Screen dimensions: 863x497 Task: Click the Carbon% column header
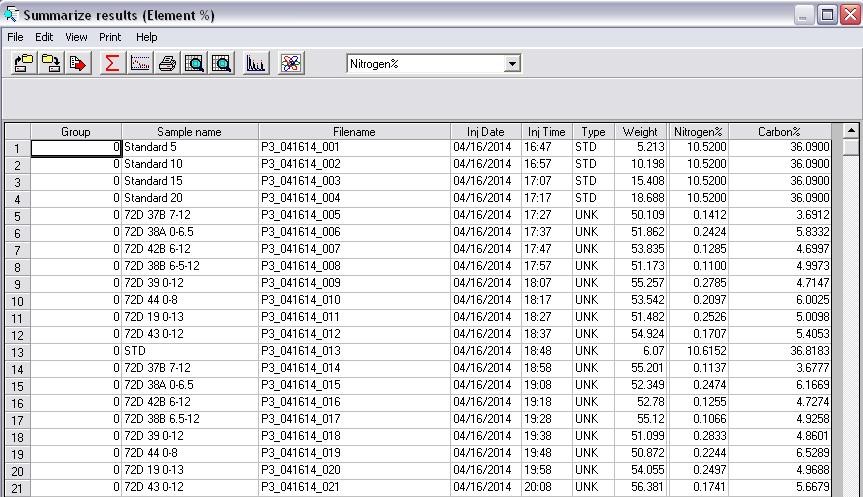tap(779, 131)
